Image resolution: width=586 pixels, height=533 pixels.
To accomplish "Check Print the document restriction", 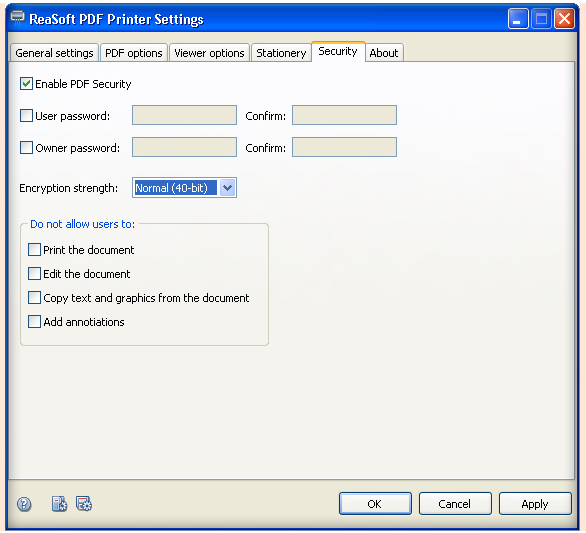I will 34,249.
